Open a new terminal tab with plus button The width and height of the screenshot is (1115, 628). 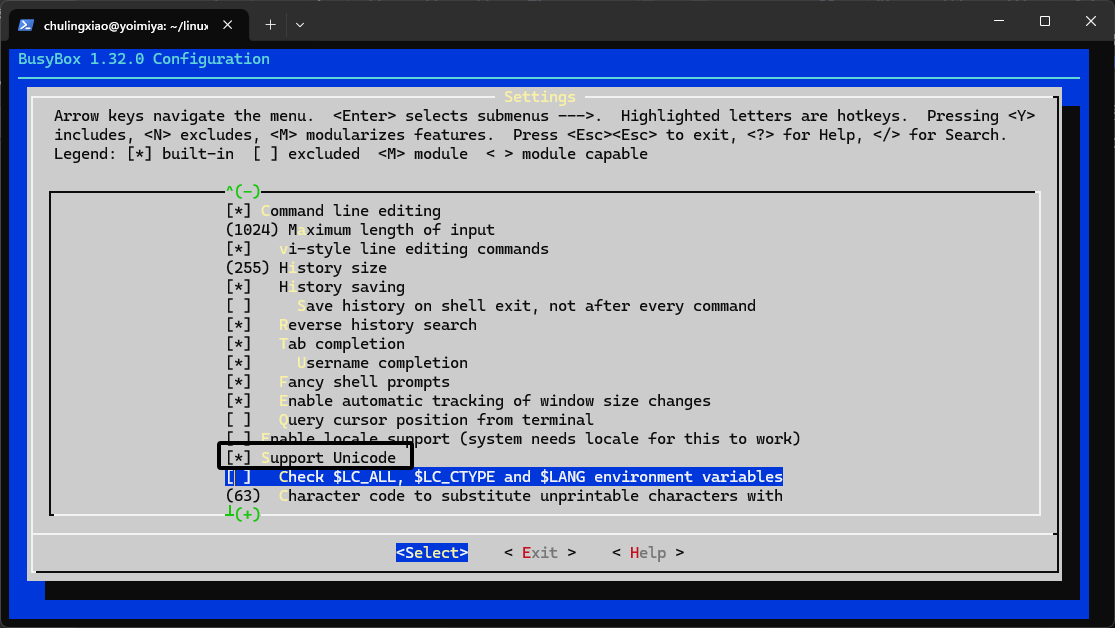(x=270, y=25)
